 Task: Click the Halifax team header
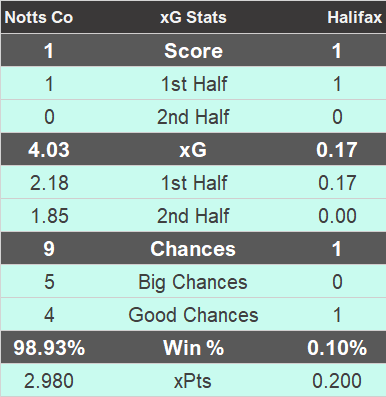click(355, 17)
